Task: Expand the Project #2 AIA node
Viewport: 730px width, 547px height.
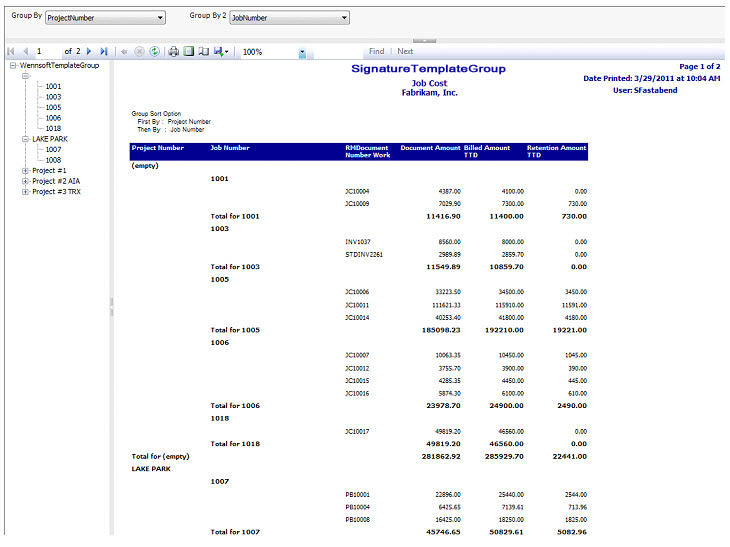Action: (x=25, y=181)
